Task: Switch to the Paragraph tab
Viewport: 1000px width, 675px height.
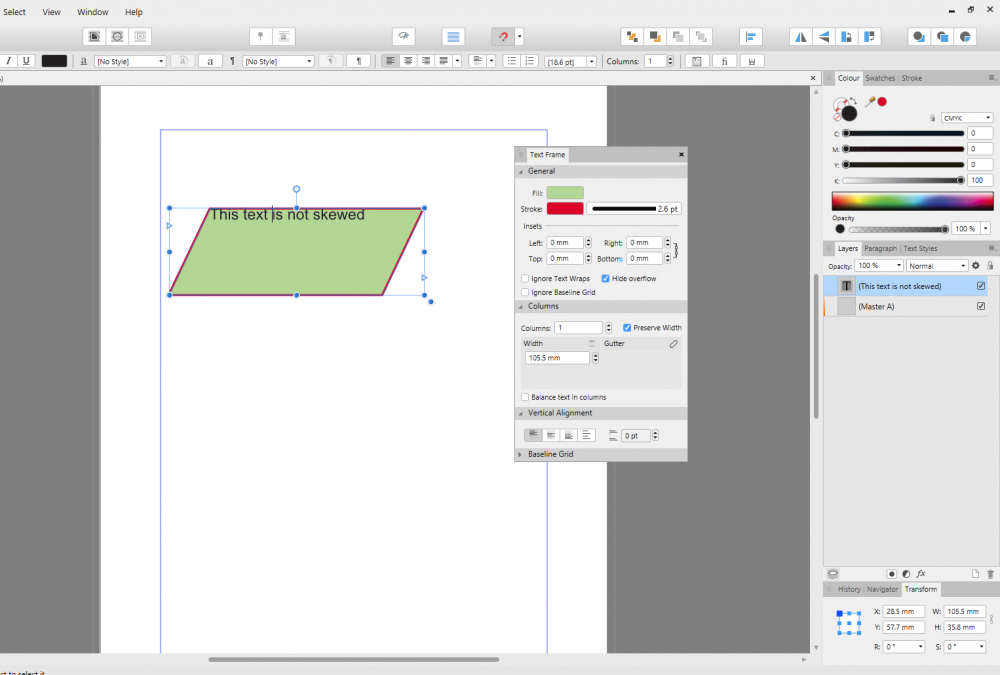Action: [x=879, y=248]
